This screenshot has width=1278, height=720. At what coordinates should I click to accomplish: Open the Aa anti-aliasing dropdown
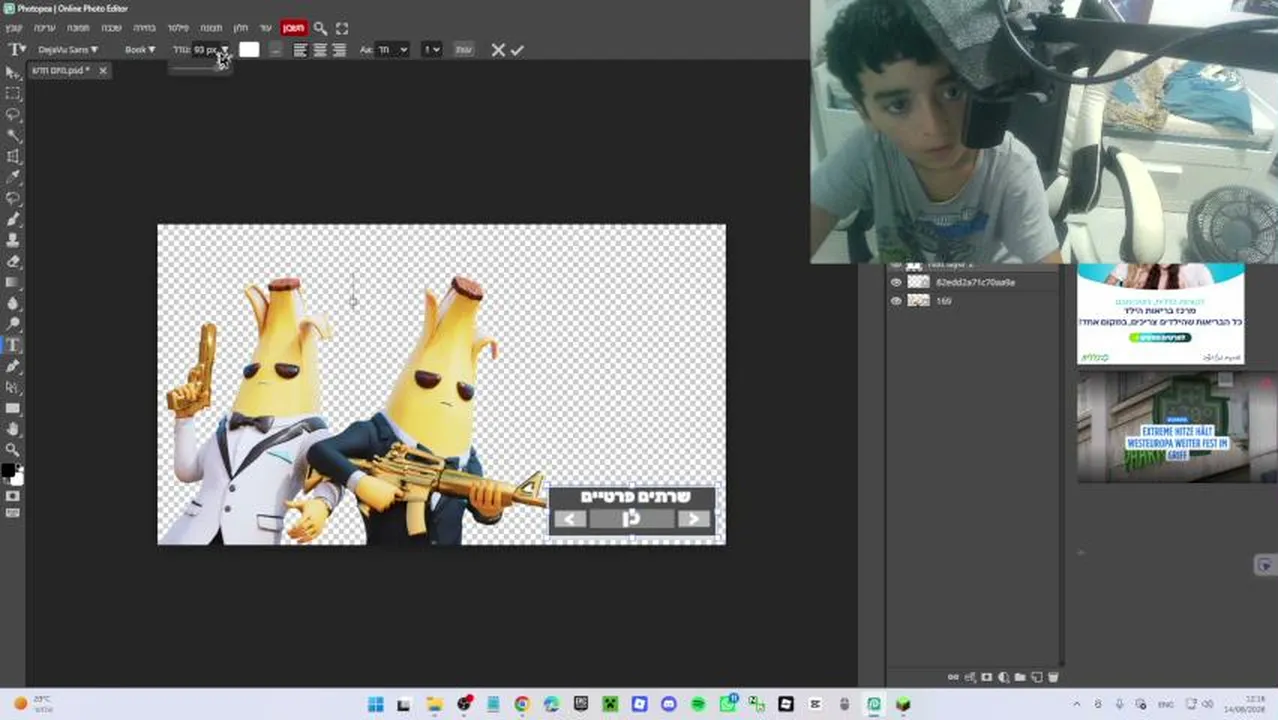(x=391, y=49)
